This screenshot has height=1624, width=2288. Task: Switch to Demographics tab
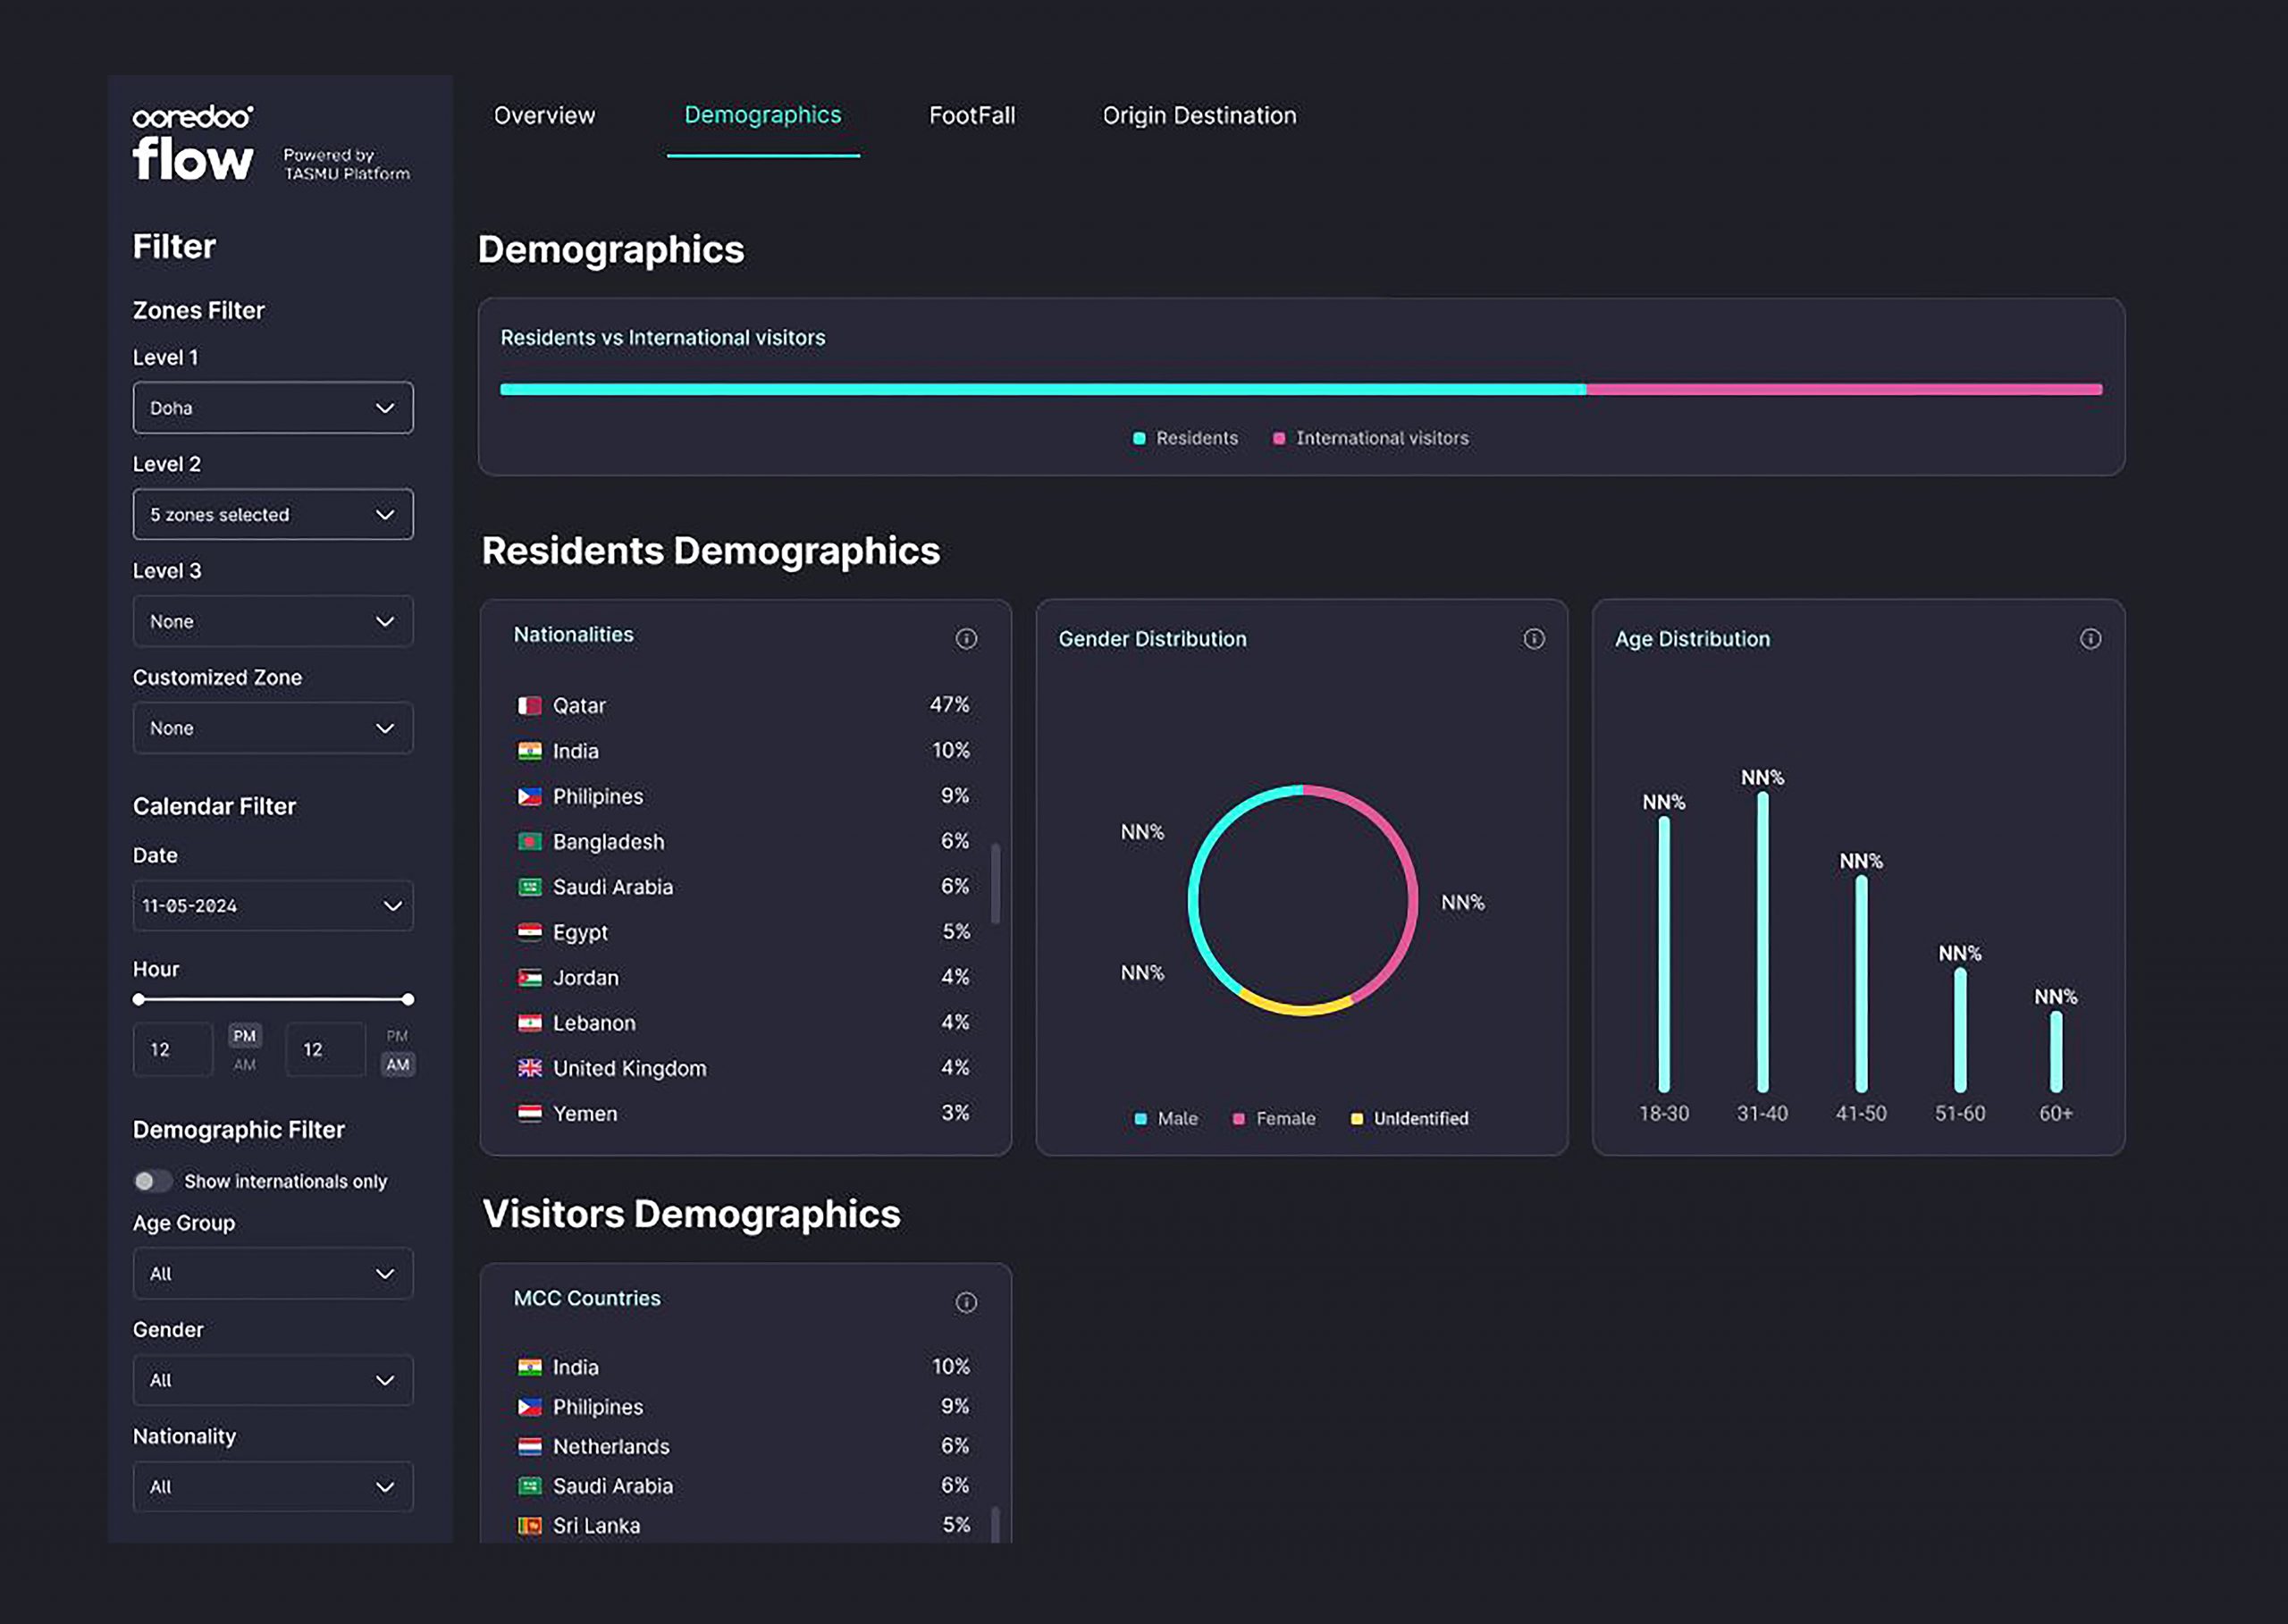point(763,116)
